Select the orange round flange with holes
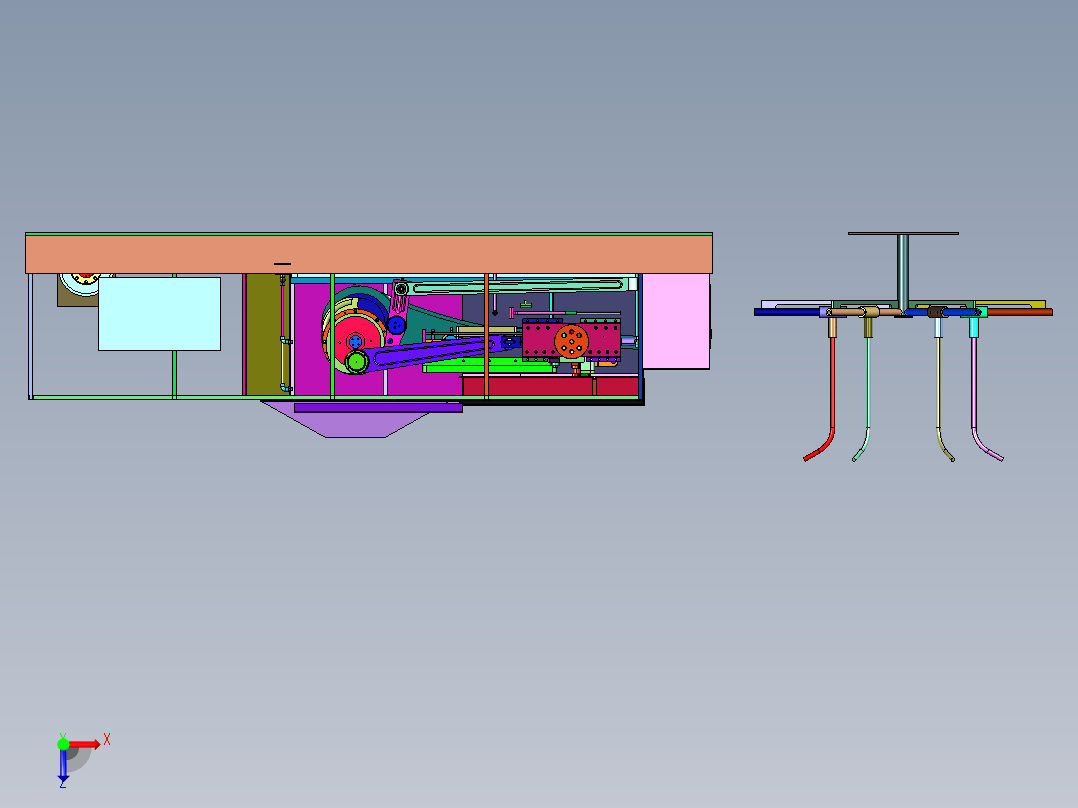Image resolution: width=1078 pixels, height=808 pixels. pos(571,340)
